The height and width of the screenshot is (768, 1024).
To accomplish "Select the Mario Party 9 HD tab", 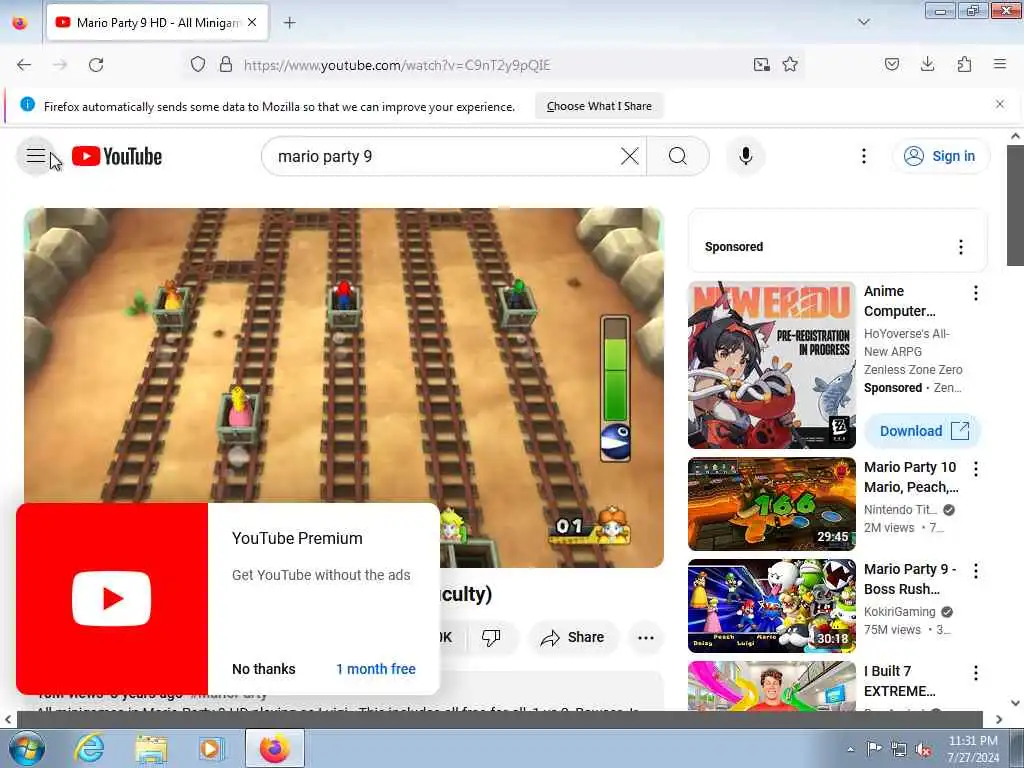I will (157, 23).
